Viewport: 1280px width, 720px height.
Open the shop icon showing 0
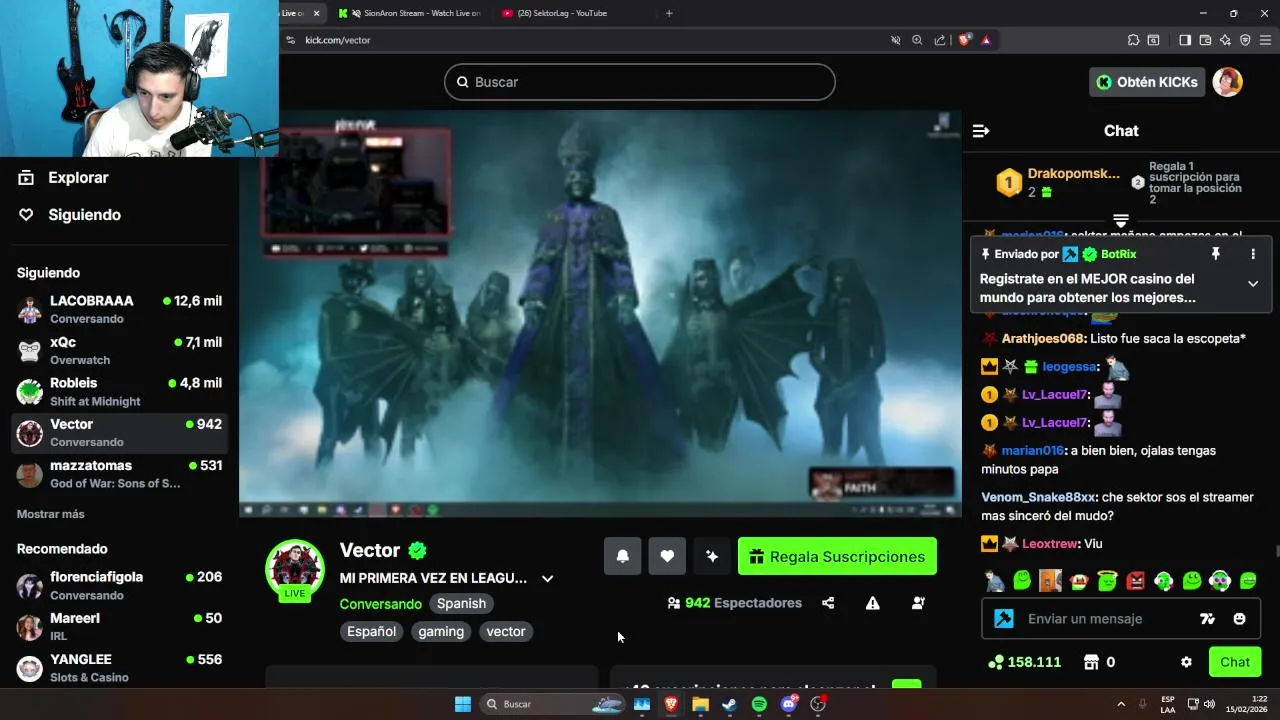(1091, 662)
